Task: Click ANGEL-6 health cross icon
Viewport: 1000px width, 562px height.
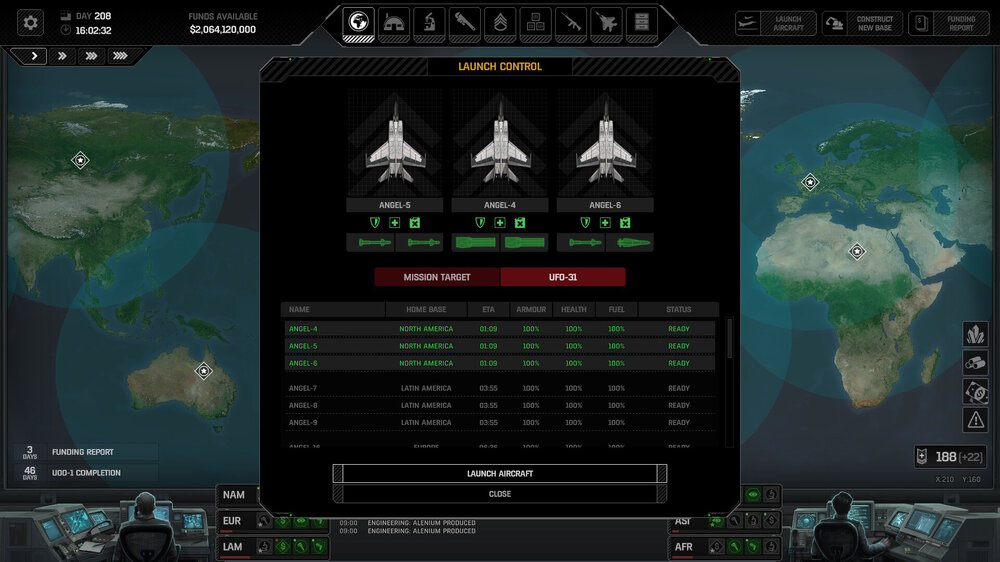Action: pos(605,223)
